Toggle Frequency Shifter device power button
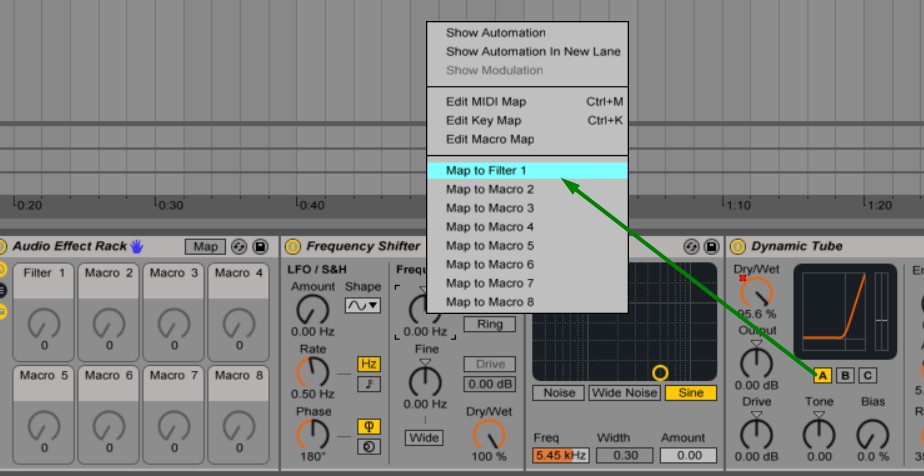The image size is (924, 476). [293, 247]
